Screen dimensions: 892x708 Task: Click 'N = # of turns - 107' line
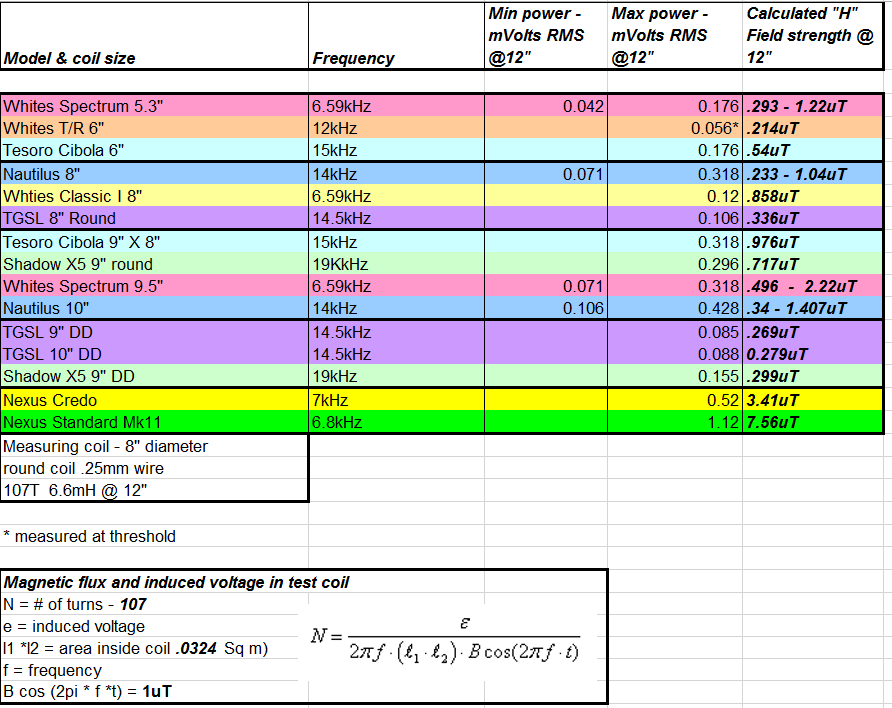[x=75, y=604]
